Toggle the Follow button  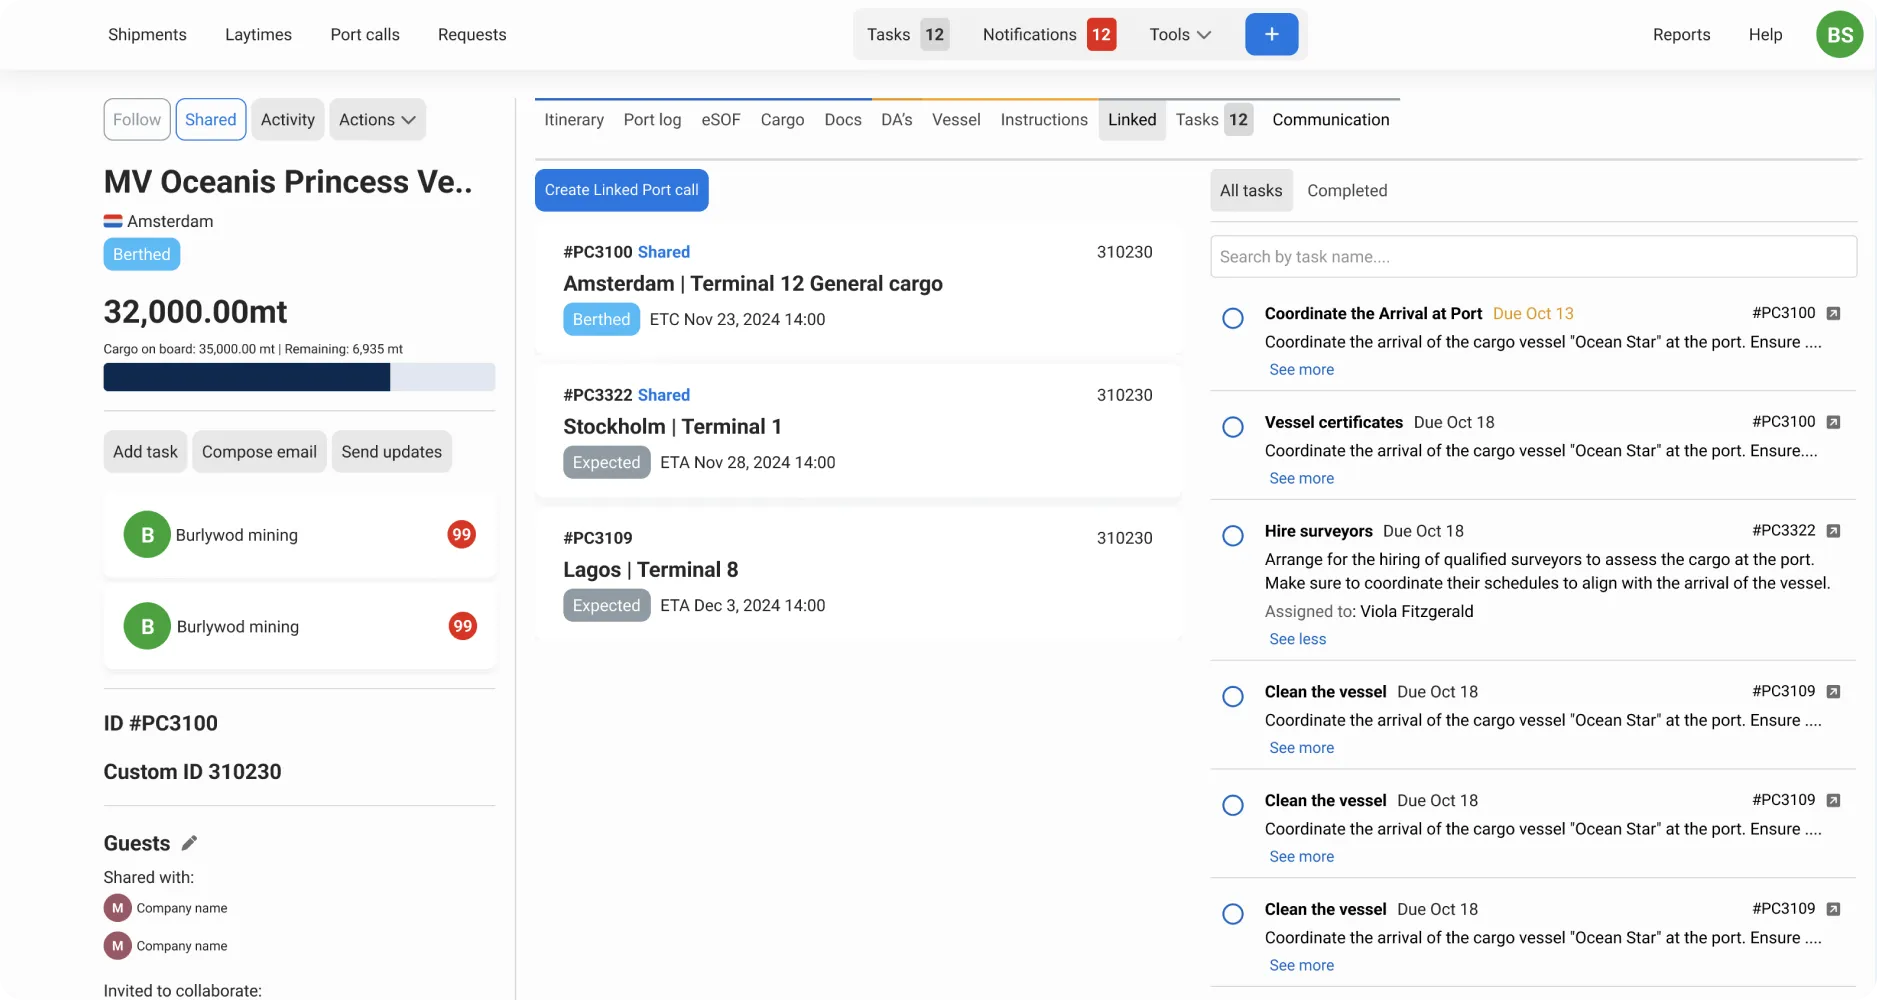click(x=137, y=119)
